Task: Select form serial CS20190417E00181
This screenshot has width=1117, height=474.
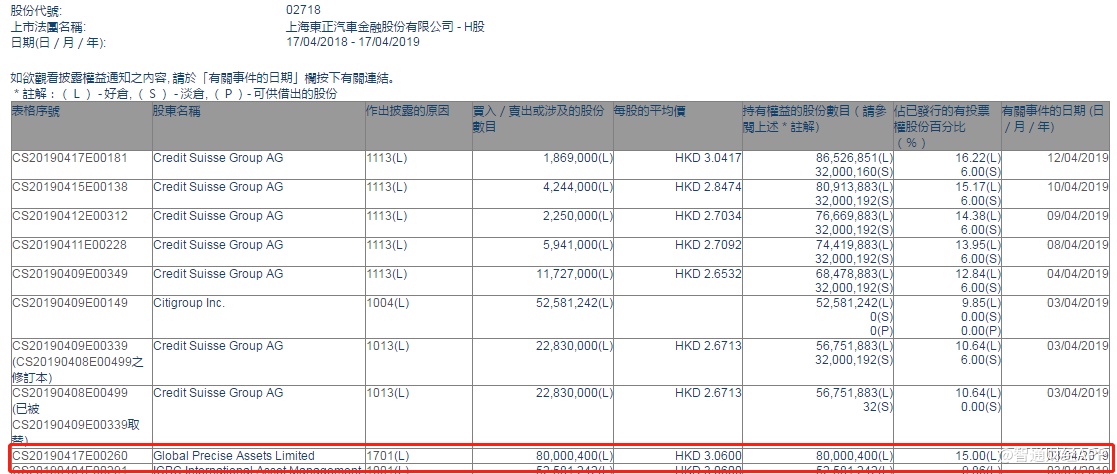Action: point(70,158)
